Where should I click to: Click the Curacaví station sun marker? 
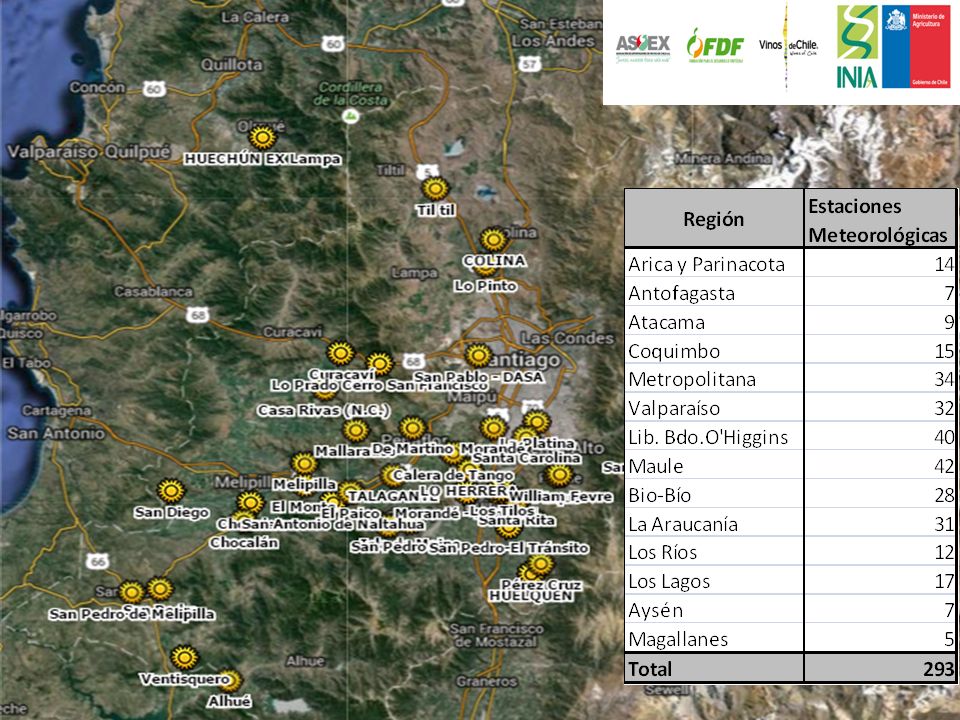point(340,353)
